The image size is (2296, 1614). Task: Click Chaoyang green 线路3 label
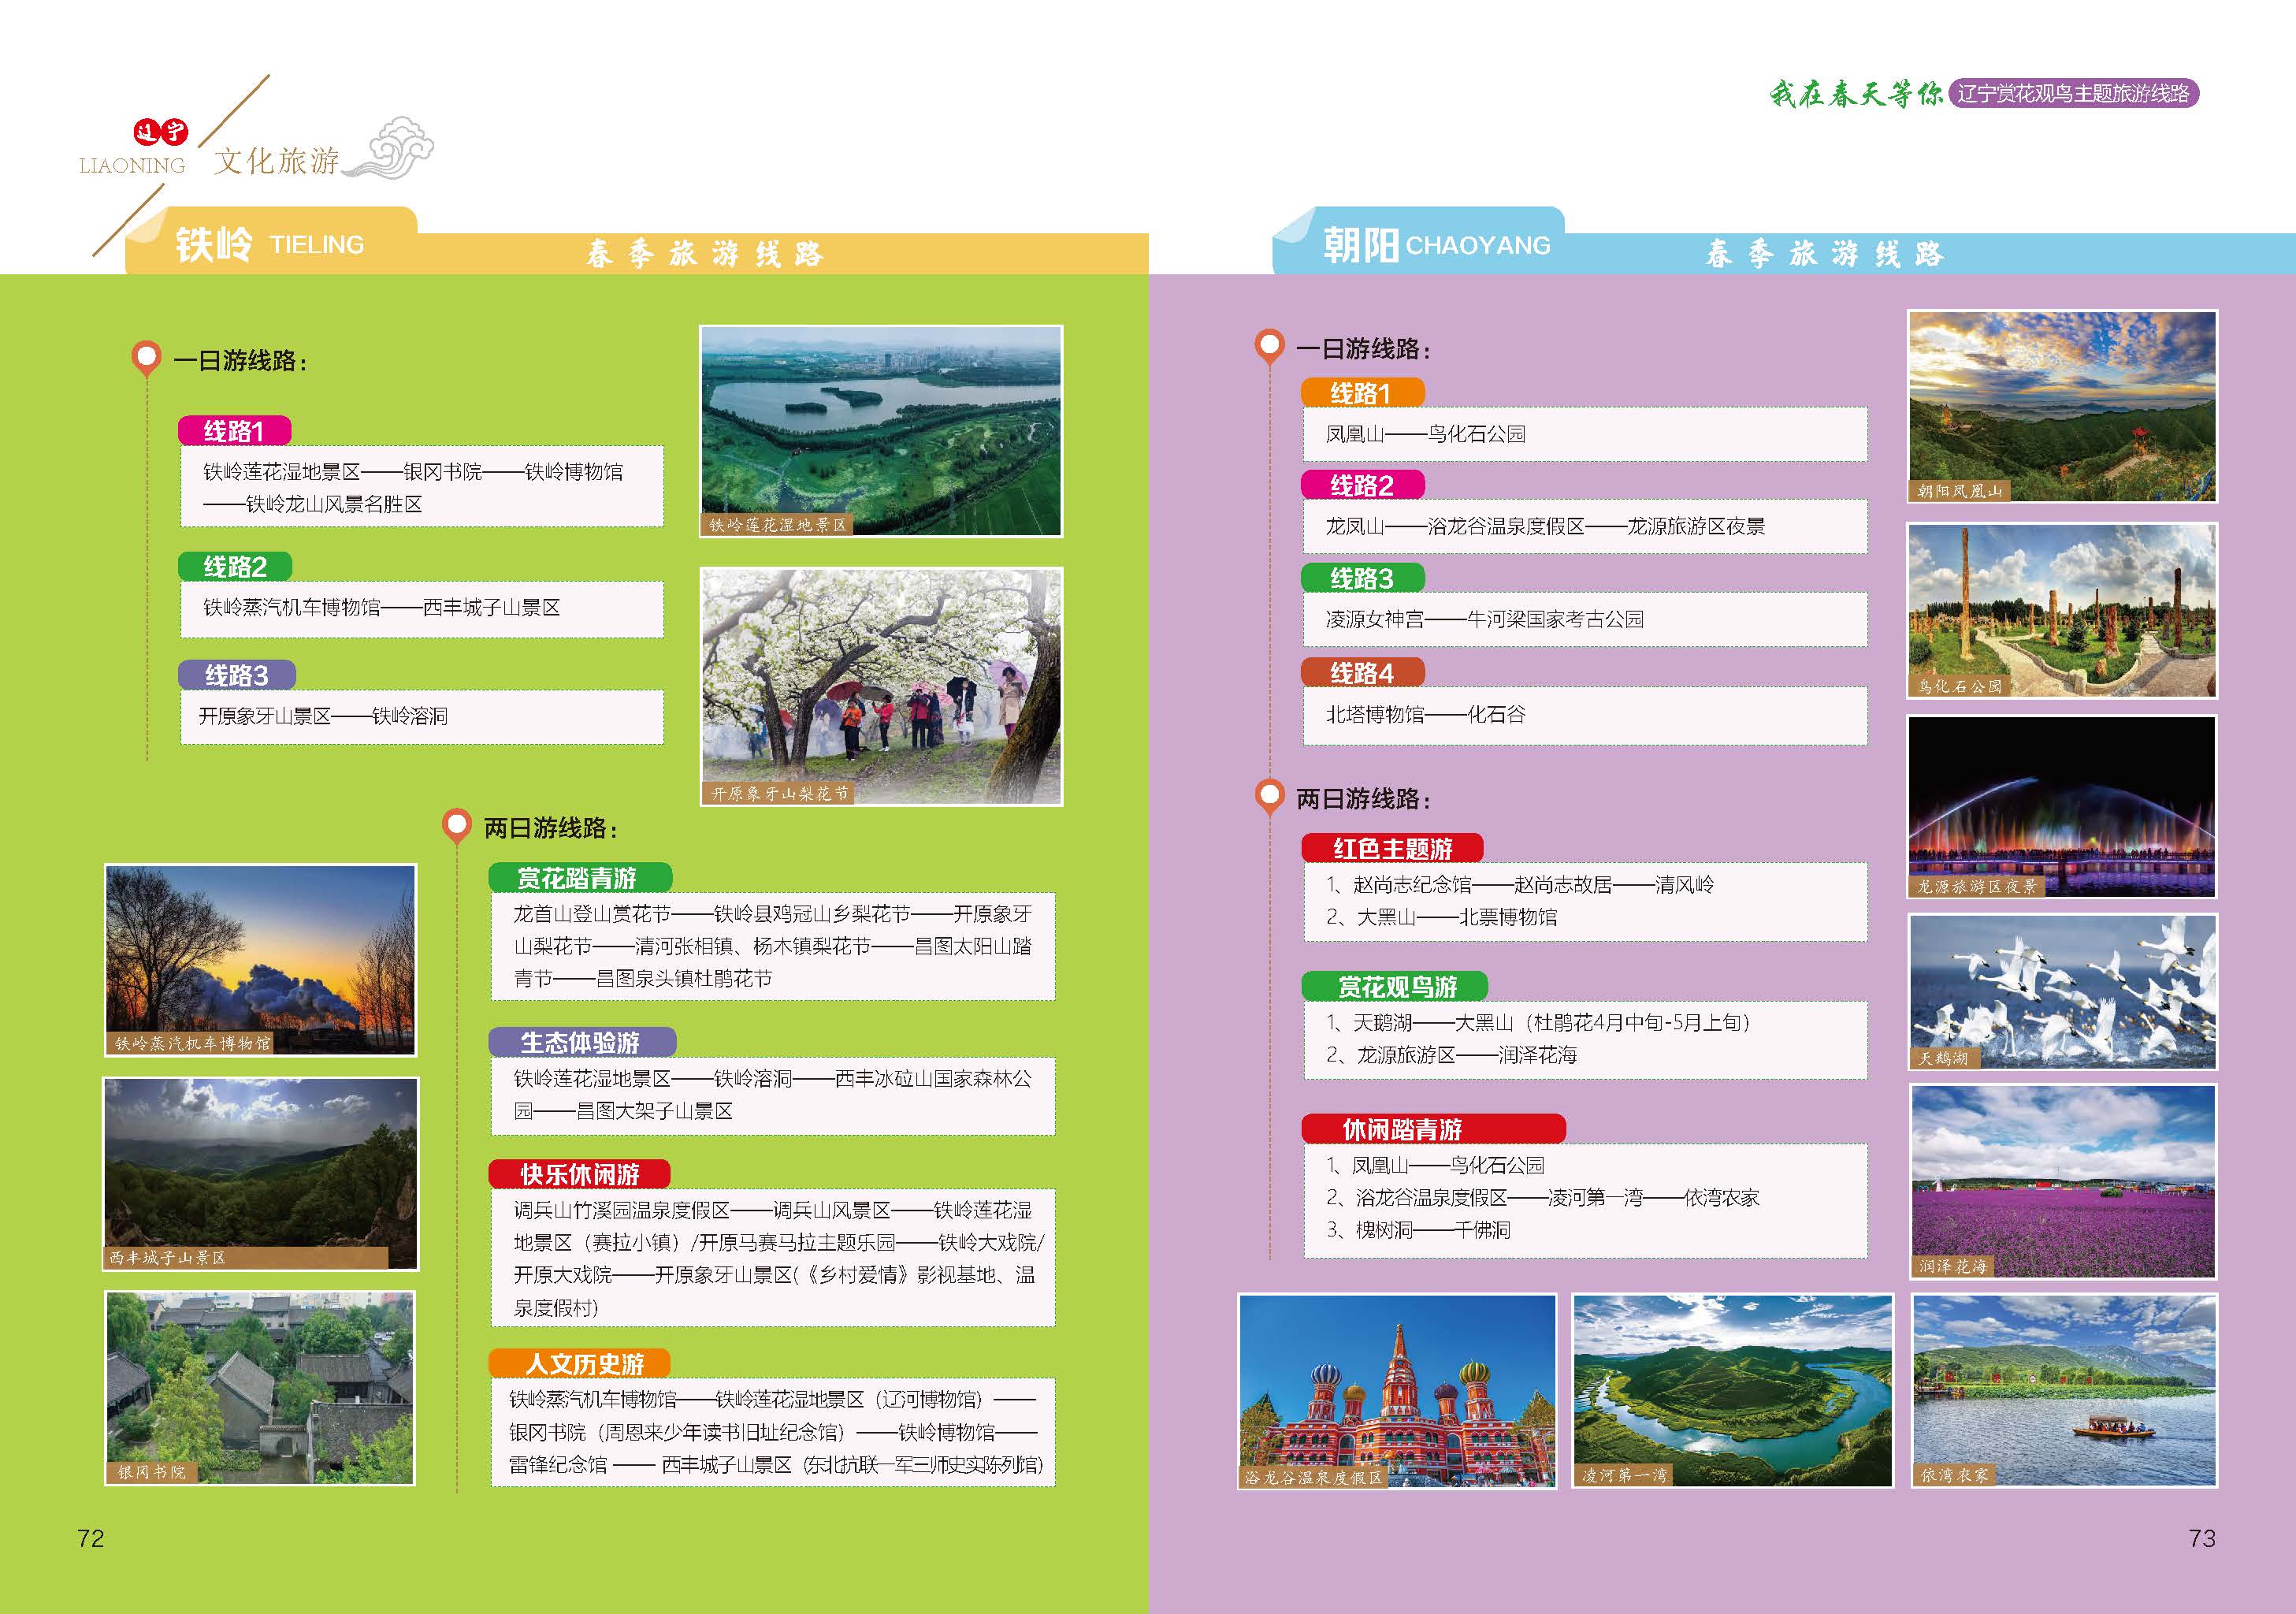(1362, 578)
